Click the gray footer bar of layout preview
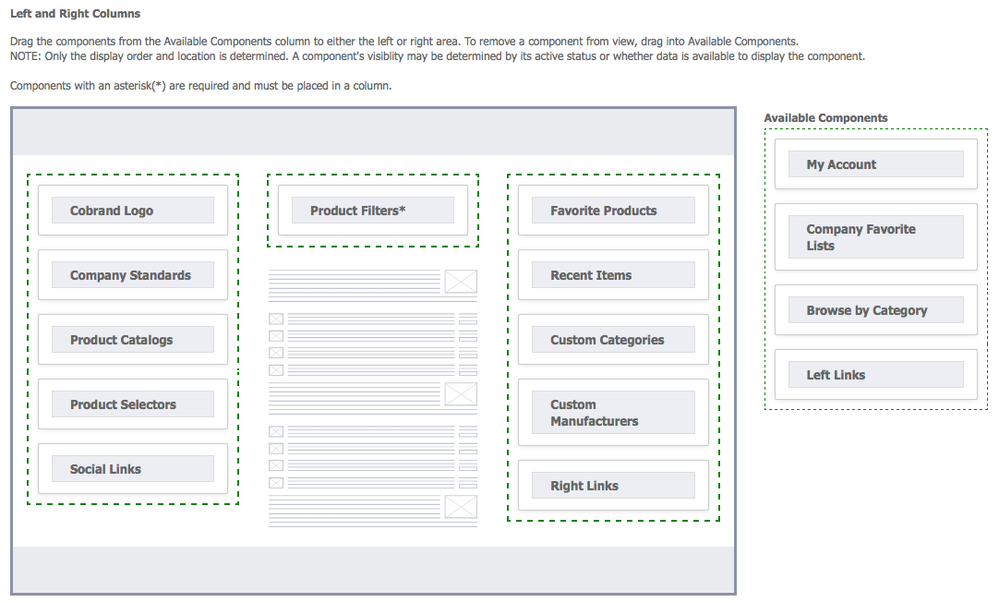Viewport: 999px width, 603px height. click(374, 568)
